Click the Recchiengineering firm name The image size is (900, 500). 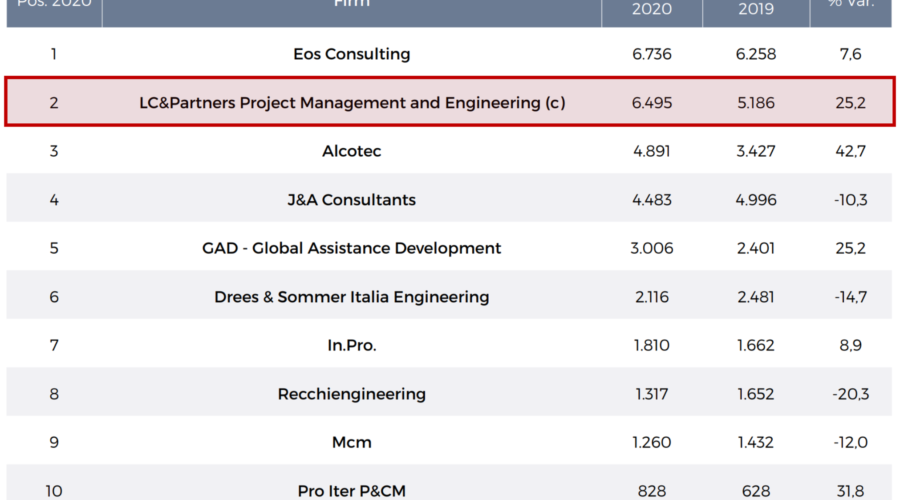click(352, 394)
